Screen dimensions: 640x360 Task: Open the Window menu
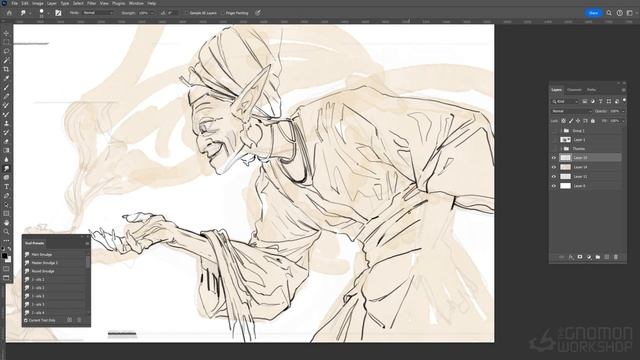click(136, 3)
